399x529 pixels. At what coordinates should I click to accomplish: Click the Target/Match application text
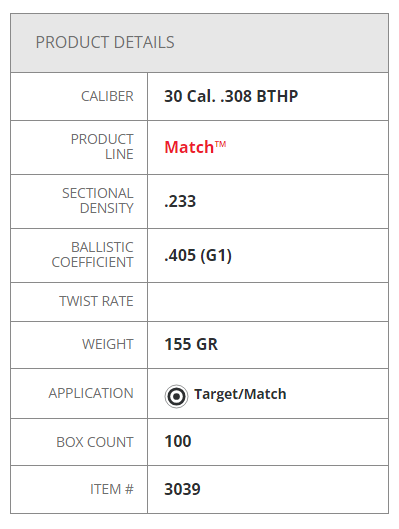click(x=240, y=394)
